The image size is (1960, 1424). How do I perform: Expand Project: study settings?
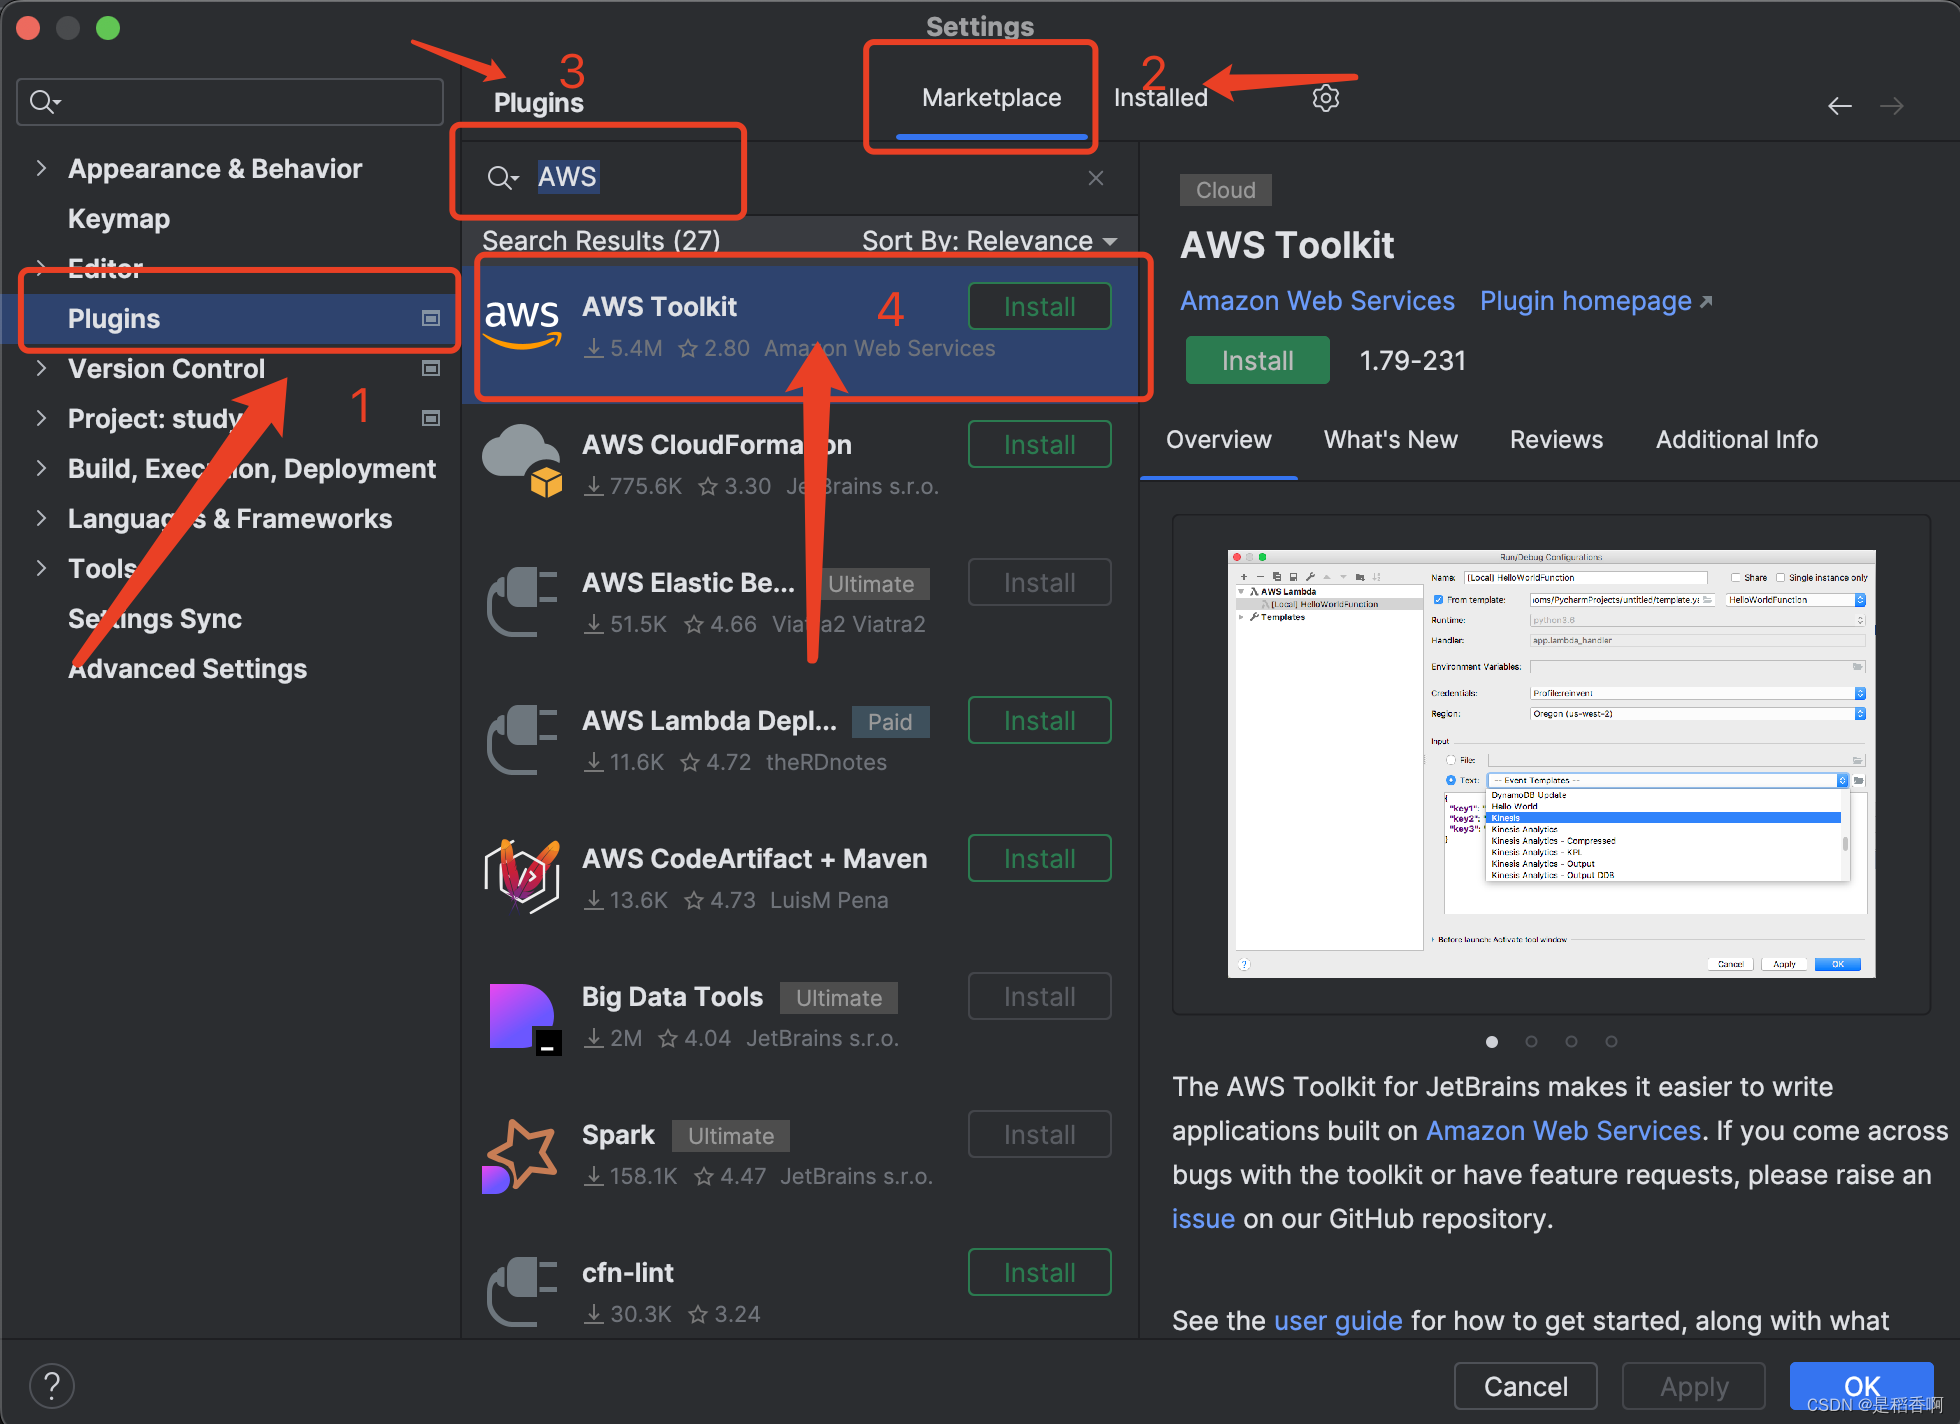[41, 418]
